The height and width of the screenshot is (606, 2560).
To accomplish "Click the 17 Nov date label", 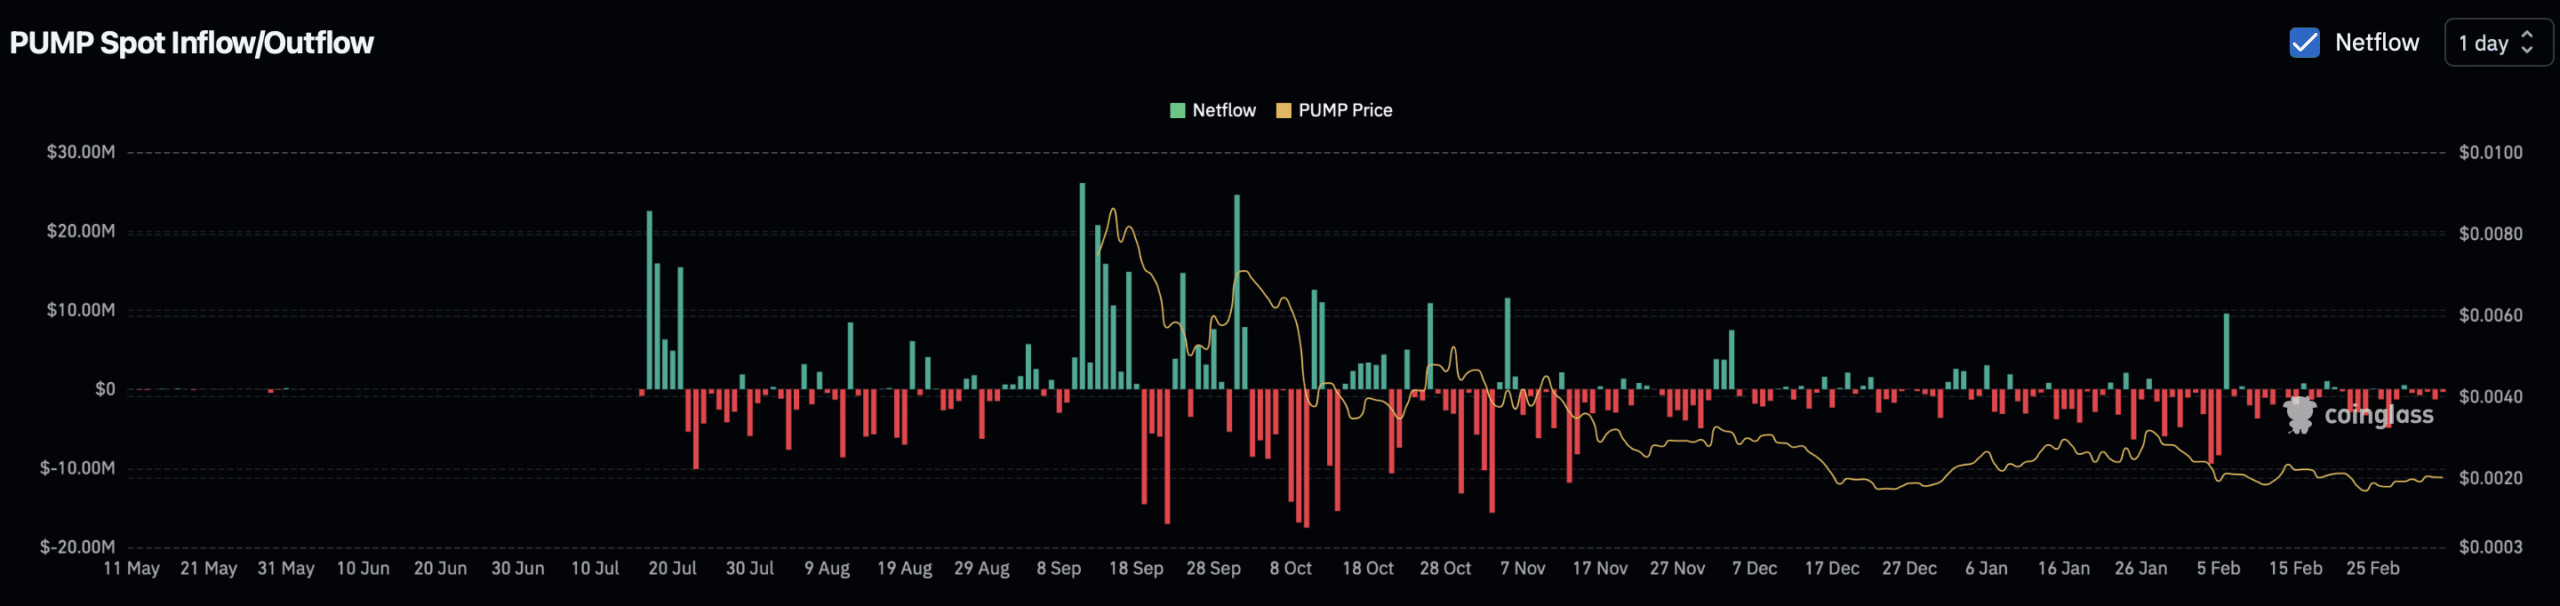I will click(1600, 568).
